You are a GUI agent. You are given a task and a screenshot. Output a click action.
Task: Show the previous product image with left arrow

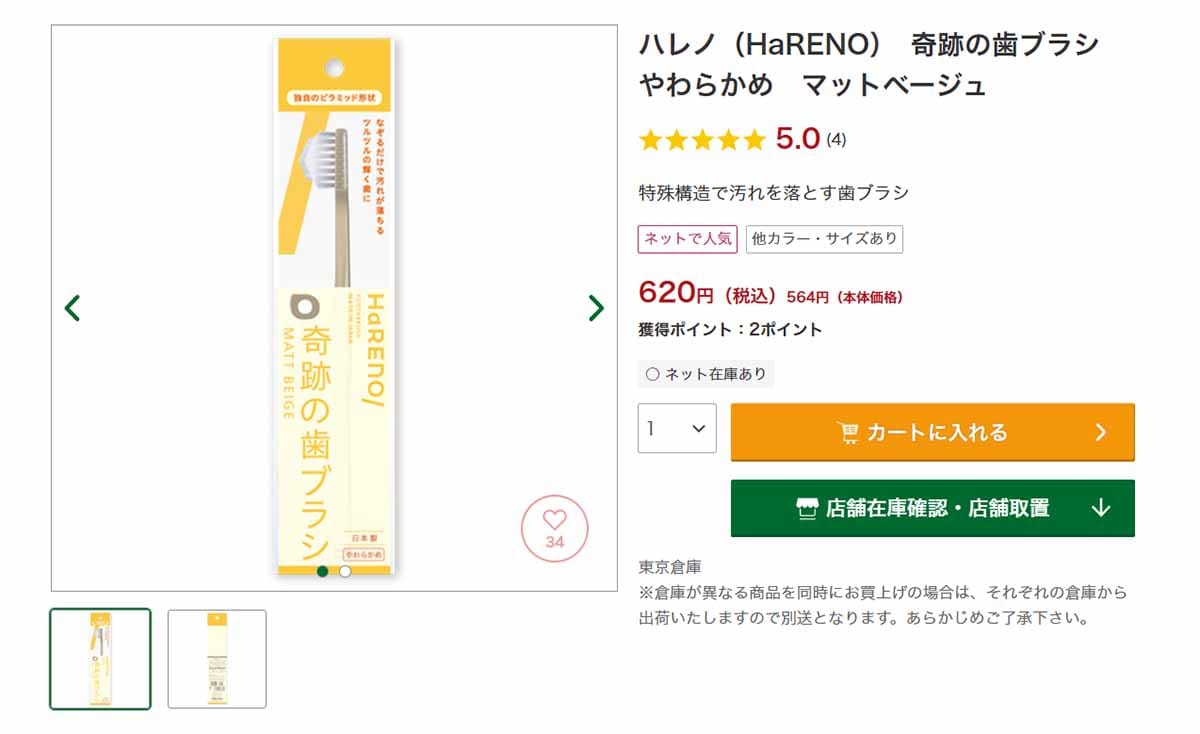pyautogui.click(x=72, y=307)
